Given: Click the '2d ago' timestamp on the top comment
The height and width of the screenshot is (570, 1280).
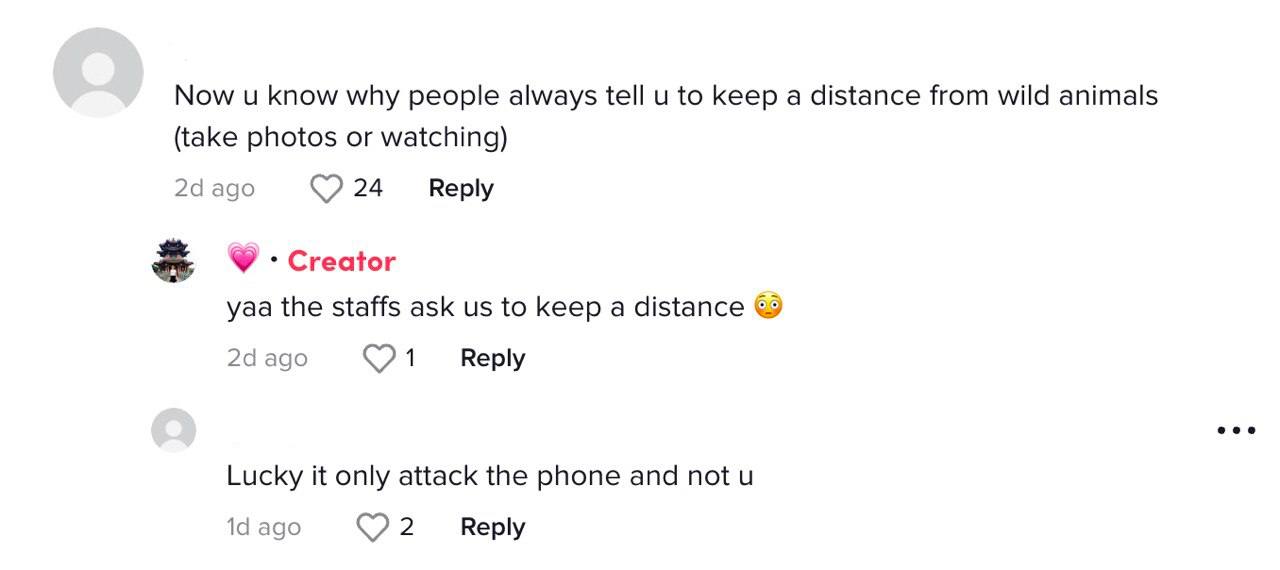Looking at the screenshot, I should [214, 188].
